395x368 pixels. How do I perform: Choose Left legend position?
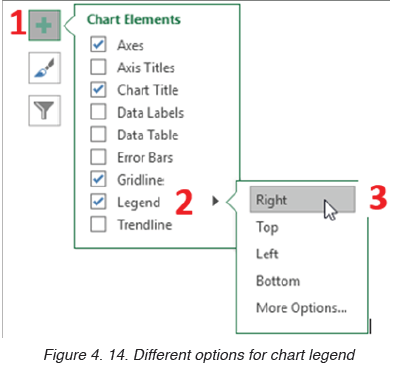click(x=267, y=254)
